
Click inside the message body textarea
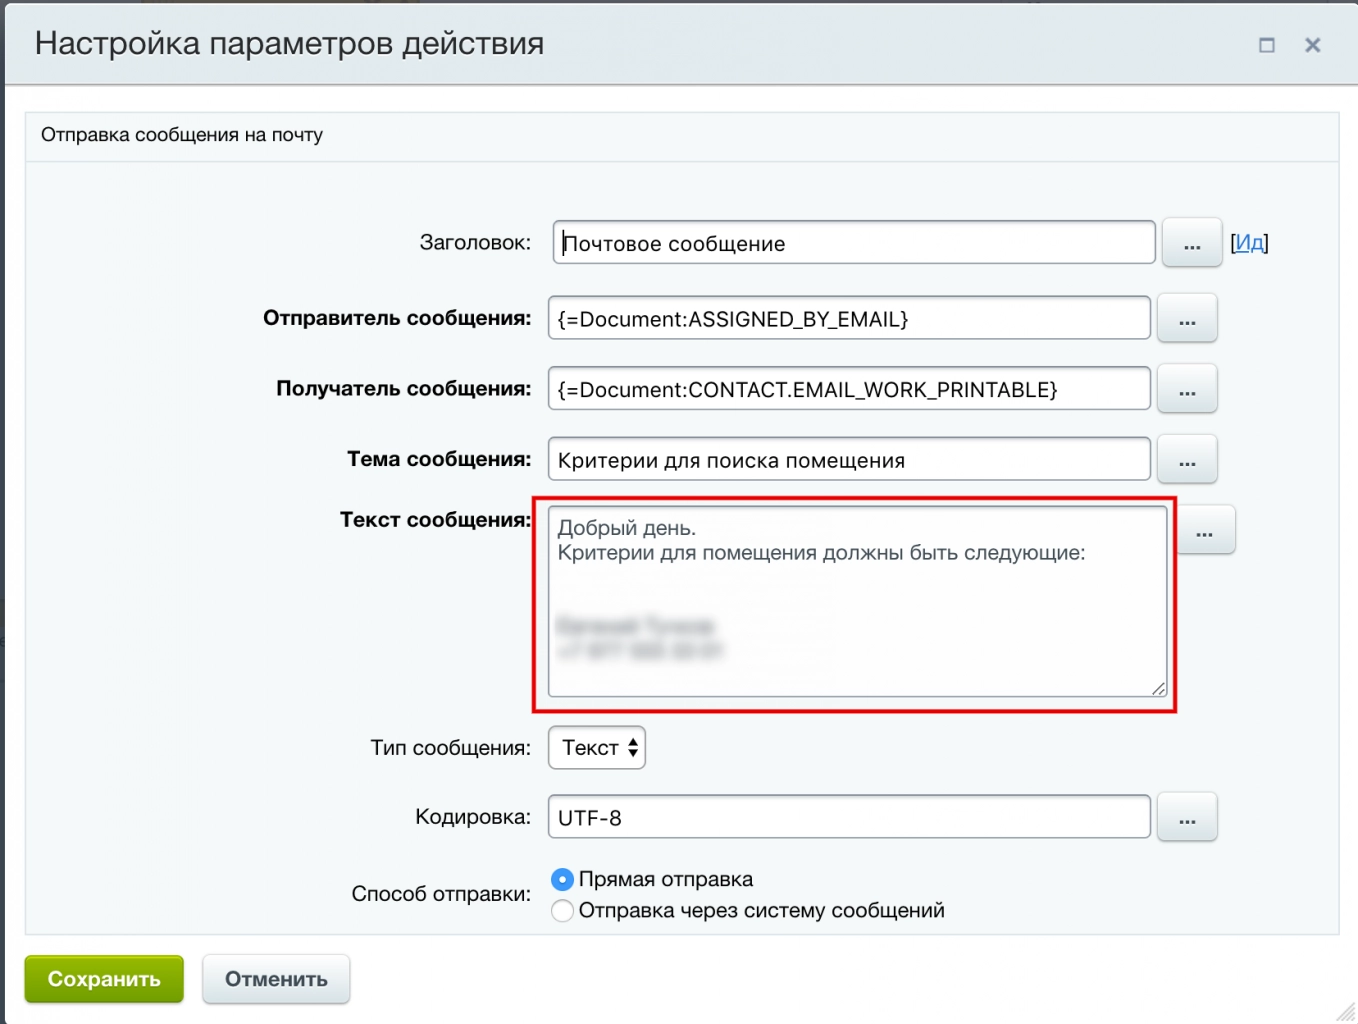pos(855,600)
